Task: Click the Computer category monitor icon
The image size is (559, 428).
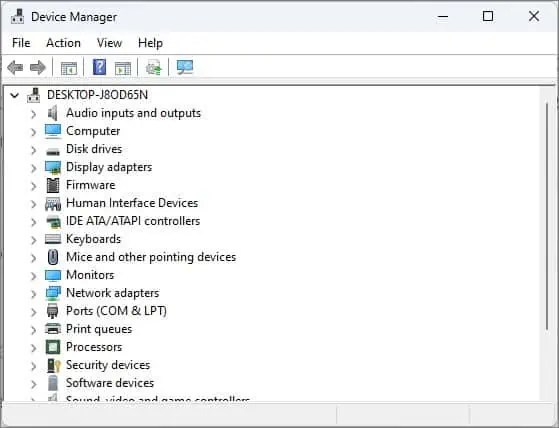Action: [x=53, y=131]
